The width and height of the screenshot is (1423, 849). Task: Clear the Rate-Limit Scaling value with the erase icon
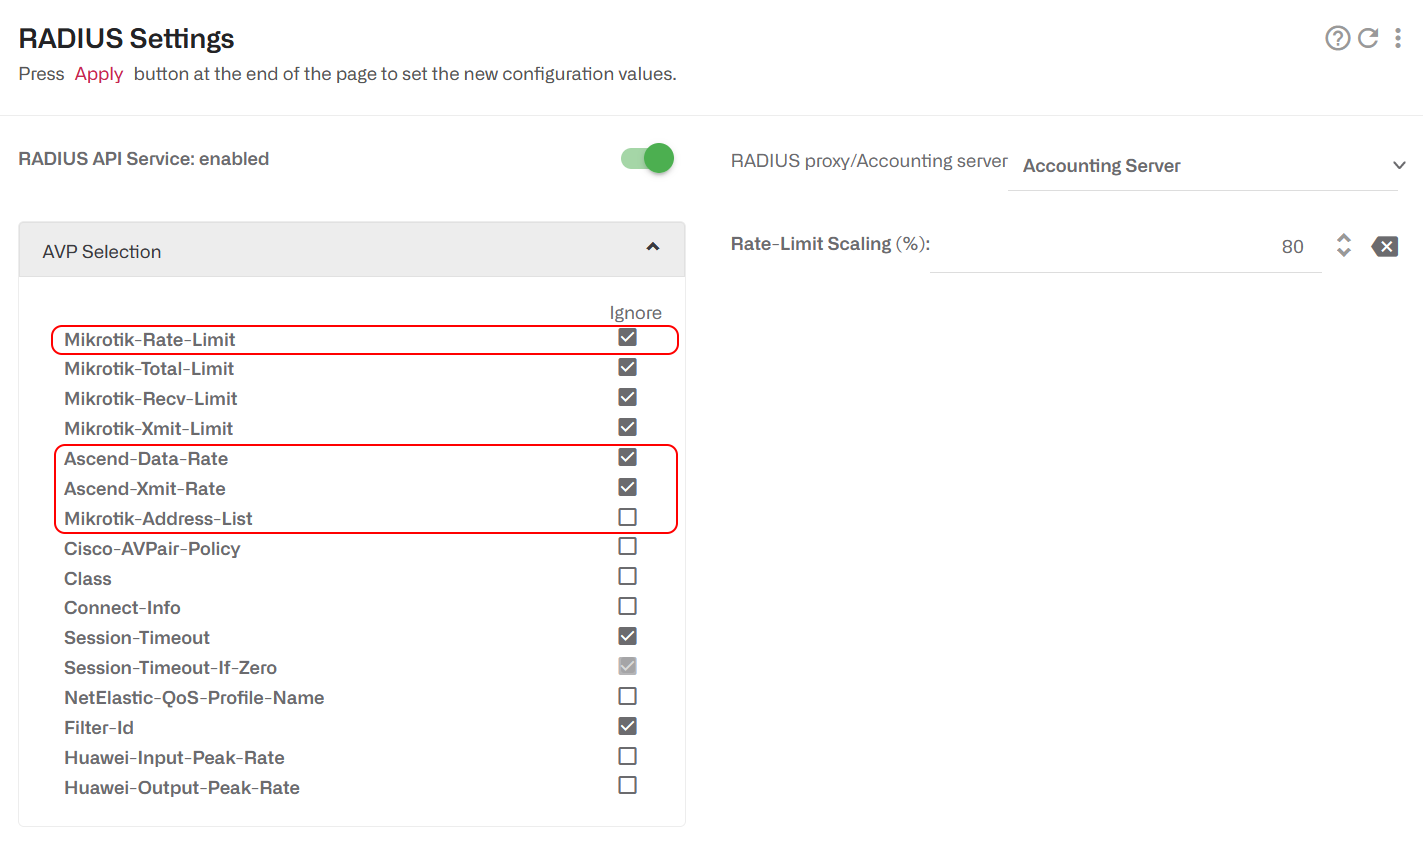1385,246
